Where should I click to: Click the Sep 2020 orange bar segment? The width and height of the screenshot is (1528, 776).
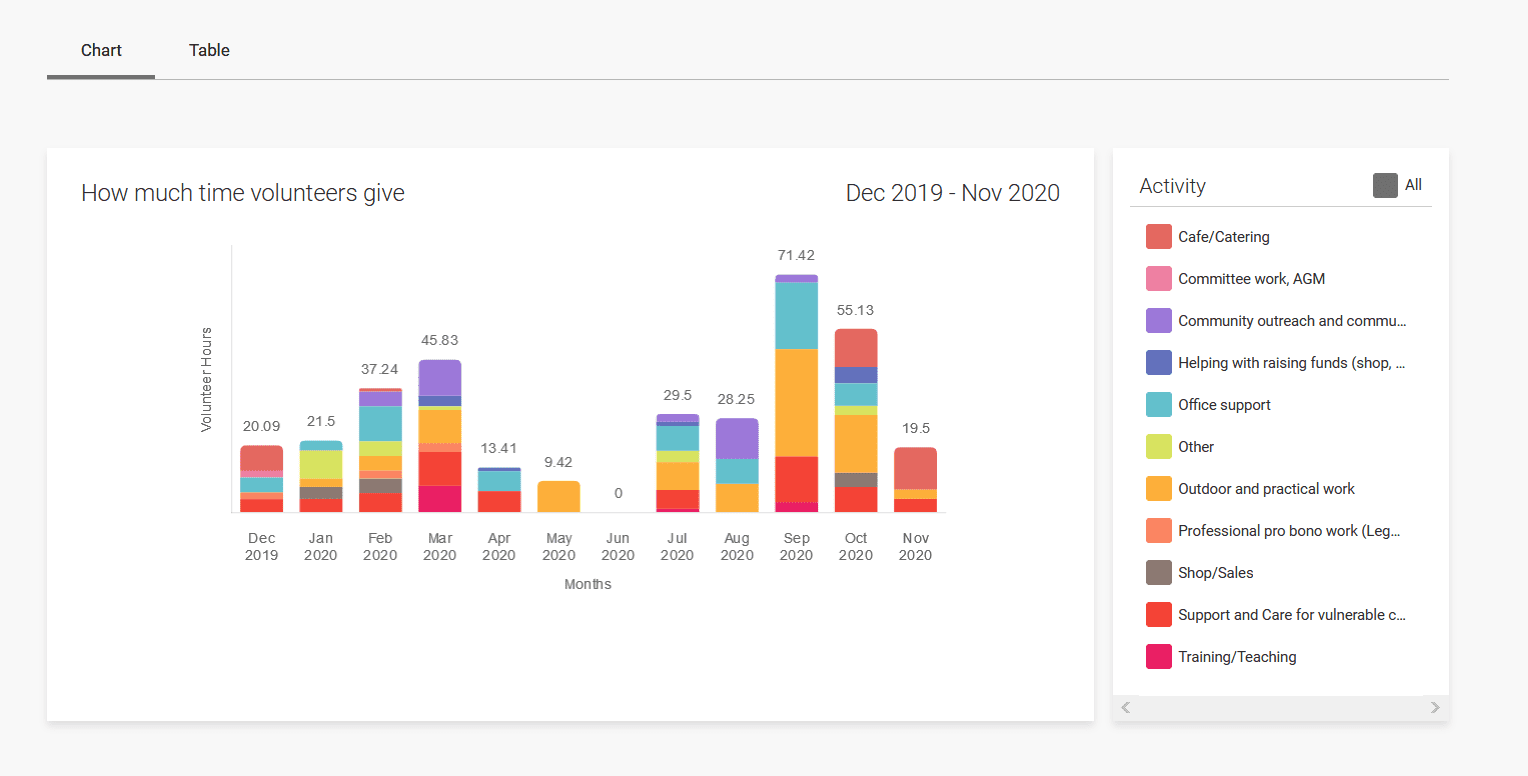796,402
